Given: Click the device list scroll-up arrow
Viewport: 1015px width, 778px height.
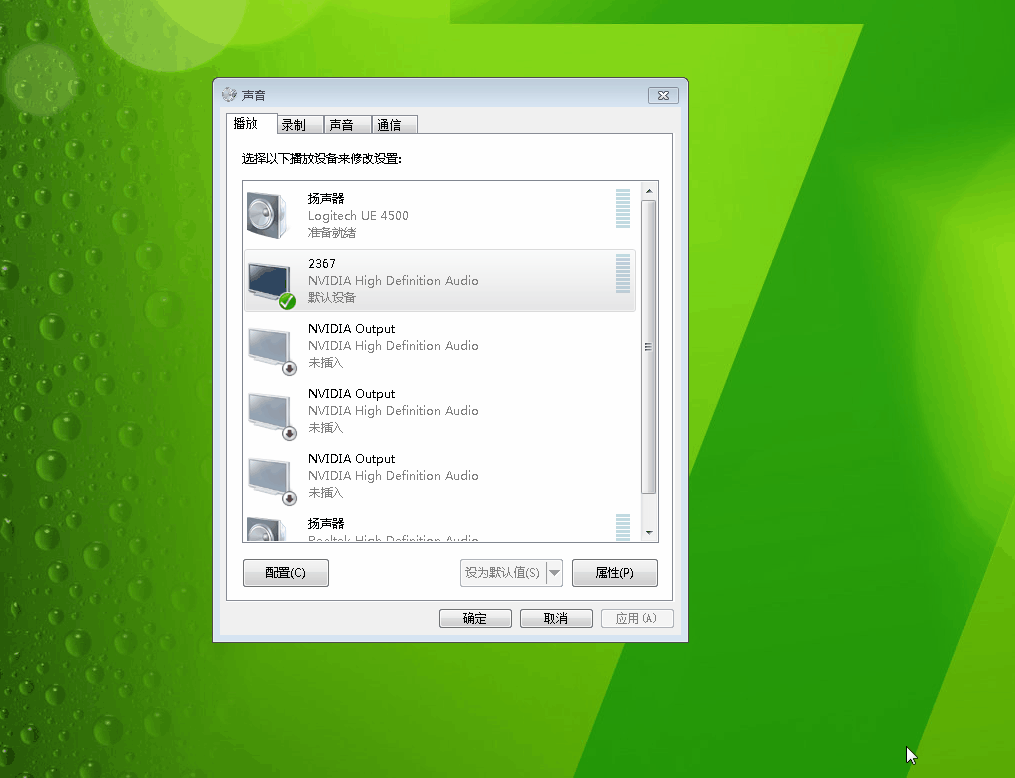Looking at the screenshot, I should click(648, 190).
